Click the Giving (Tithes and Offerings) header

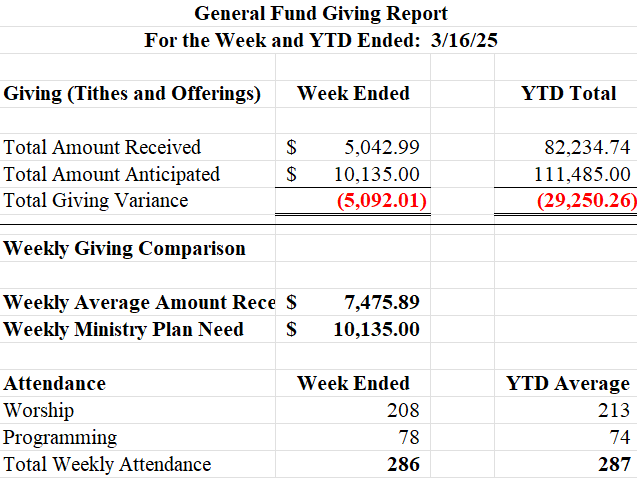[133, 94]
